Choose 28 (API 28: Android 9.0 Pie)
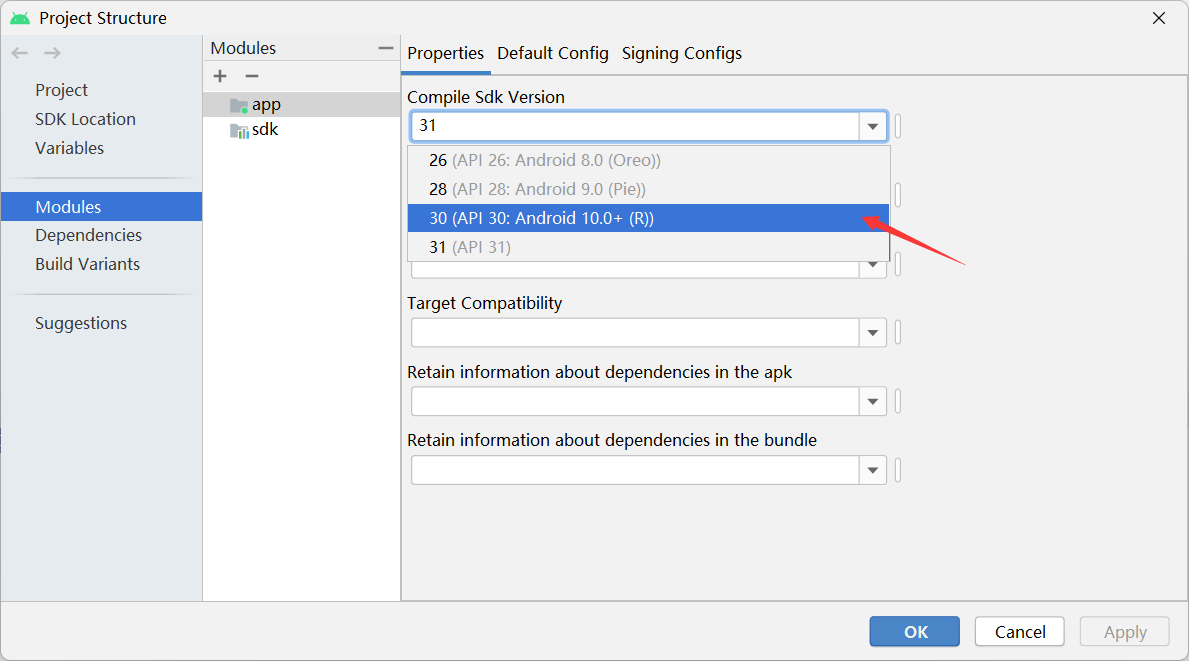 [x=648, y=189]
